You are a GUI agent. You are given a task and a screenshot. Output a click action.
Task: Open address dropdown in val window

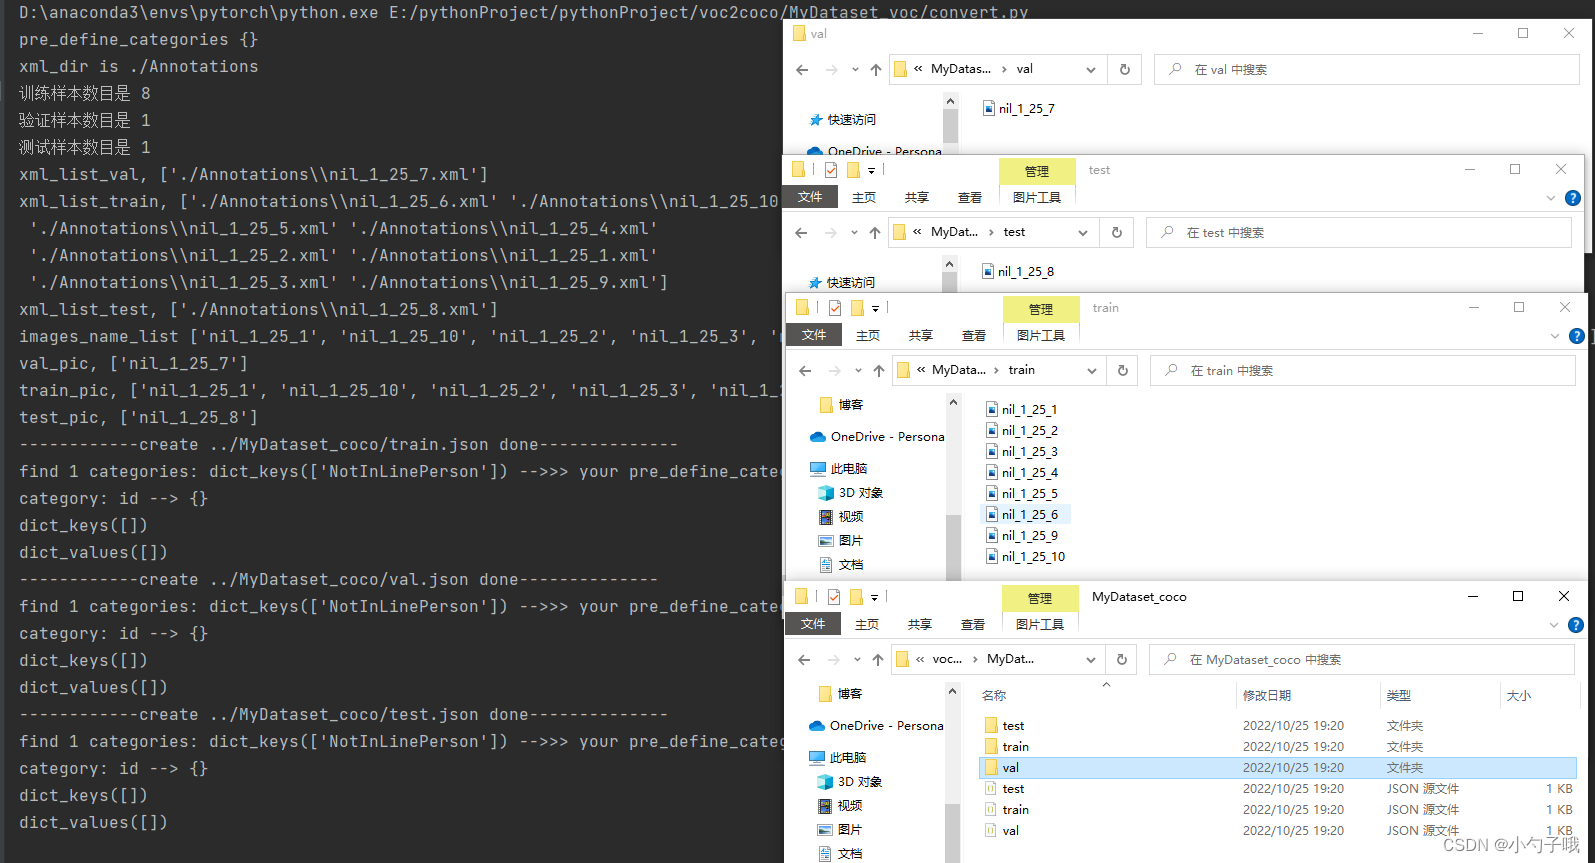1091,70
